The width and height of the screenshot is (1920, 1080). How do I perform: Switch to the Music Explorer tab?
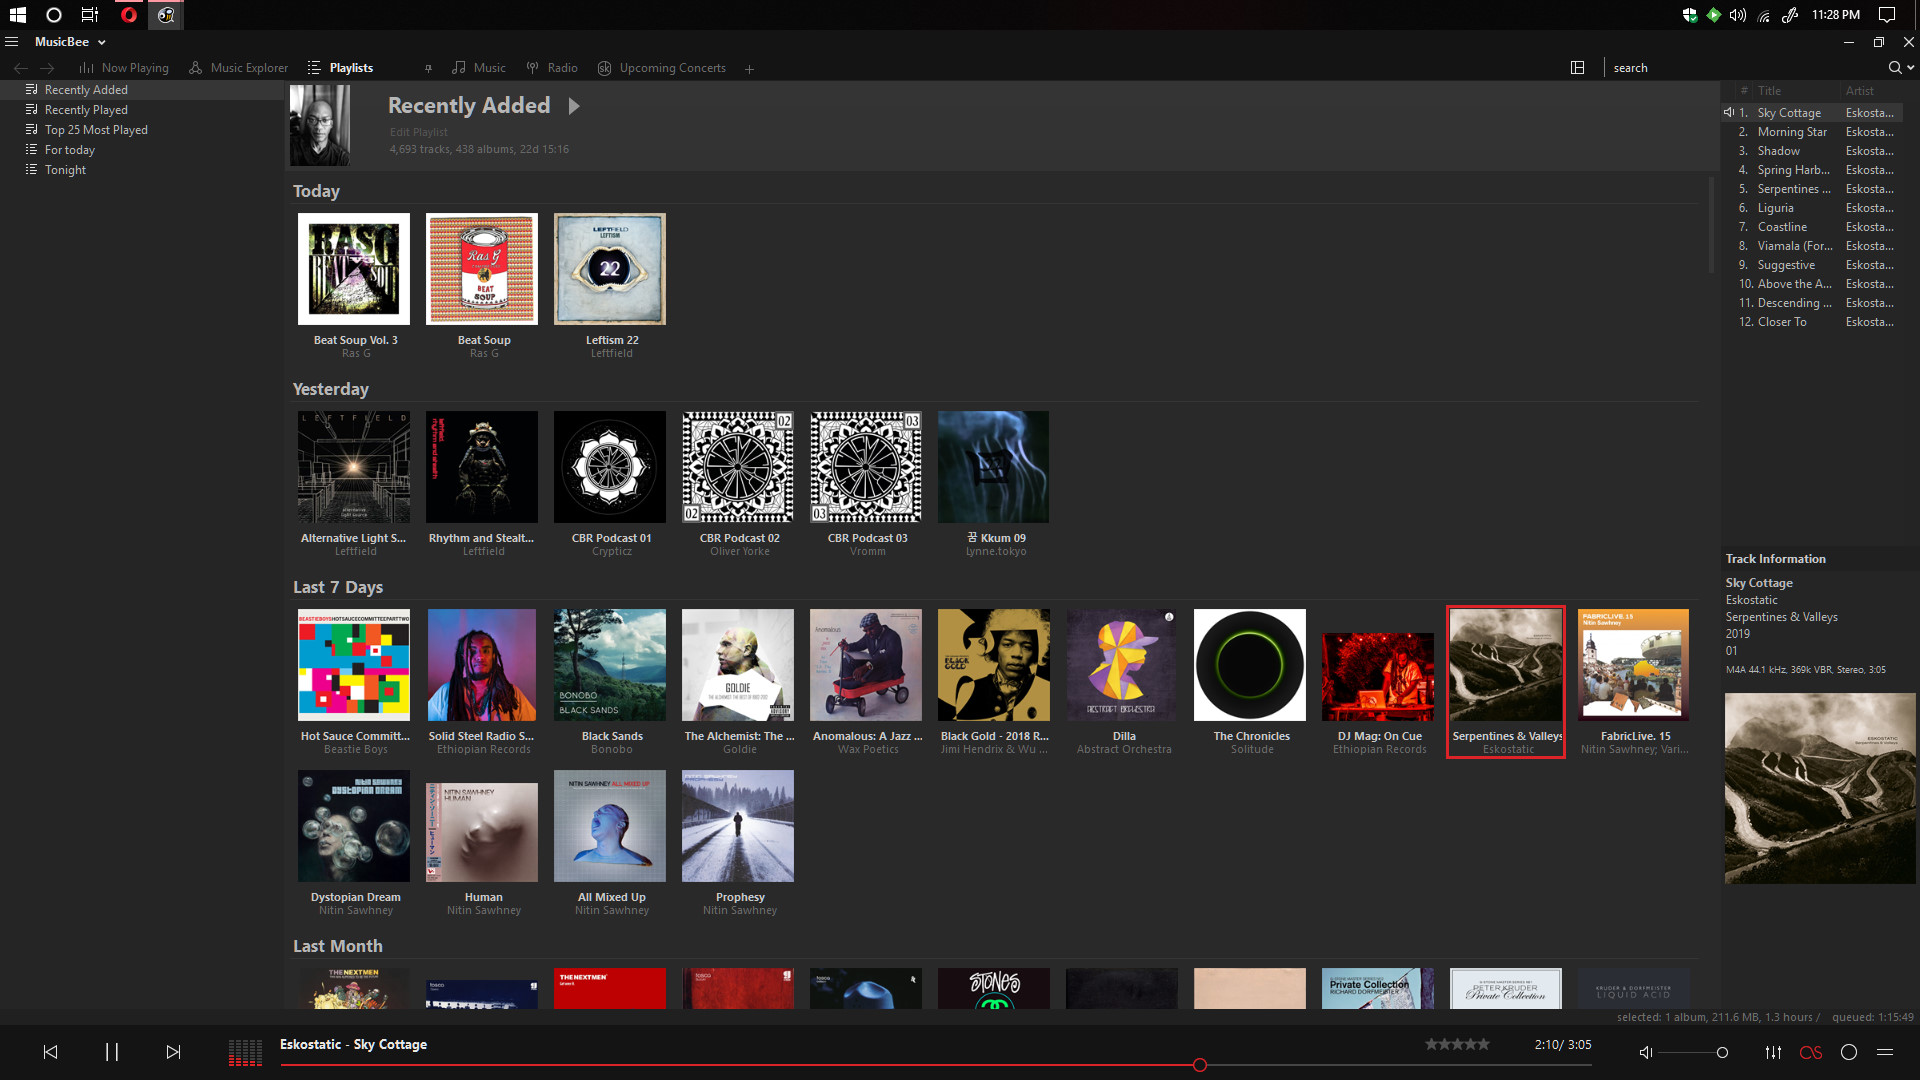point(239,68)
